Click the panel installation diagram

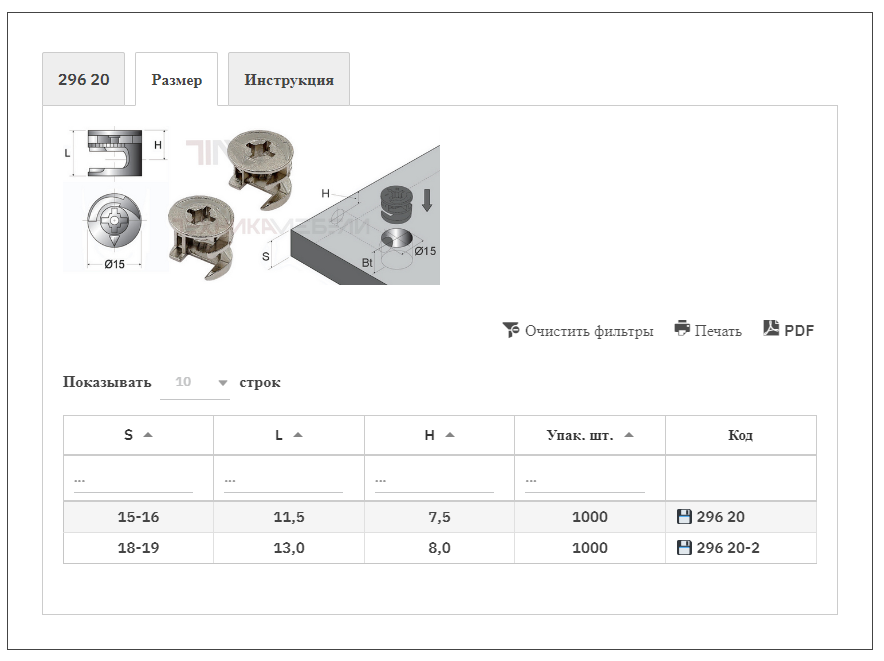[x=351, y=215]
